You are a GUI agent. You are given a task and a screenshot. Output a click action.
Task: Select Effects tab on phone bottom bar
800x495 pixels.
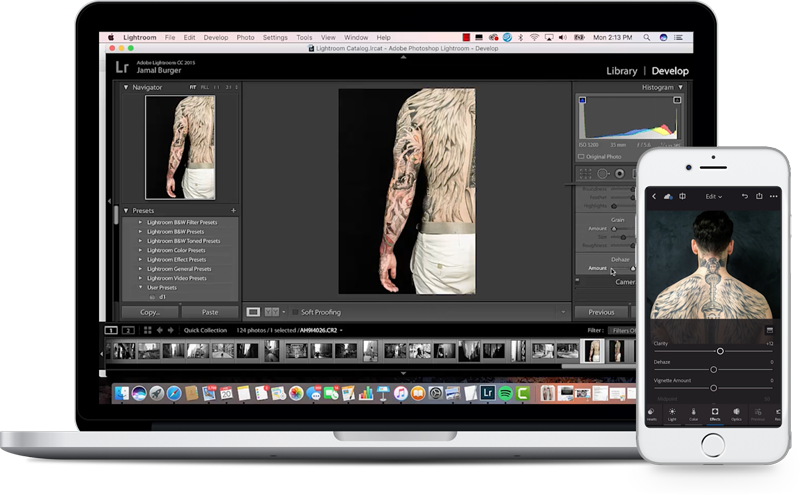click(x=715, y=414)
